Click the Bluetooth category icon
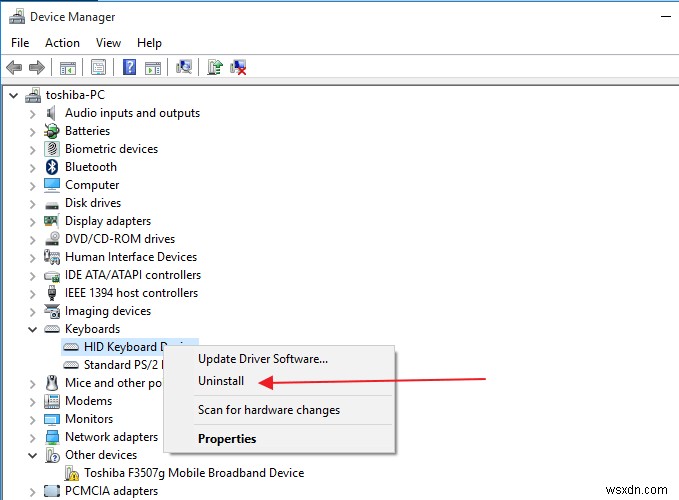The image size is (679, 500). point(52,167)
